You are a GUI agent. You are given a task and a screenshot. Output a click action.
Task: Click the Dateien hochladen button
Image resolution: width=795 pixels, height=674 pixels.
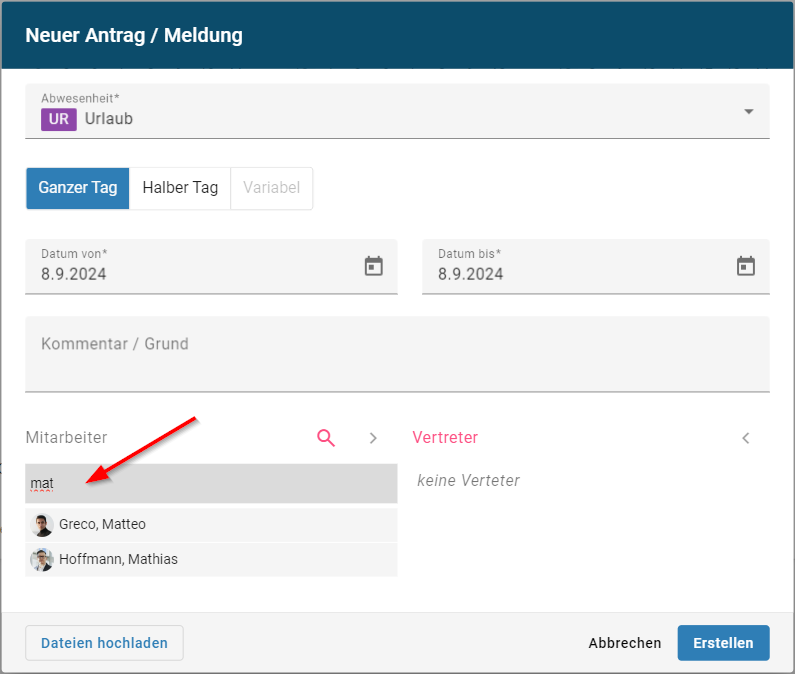pos(104,643)
